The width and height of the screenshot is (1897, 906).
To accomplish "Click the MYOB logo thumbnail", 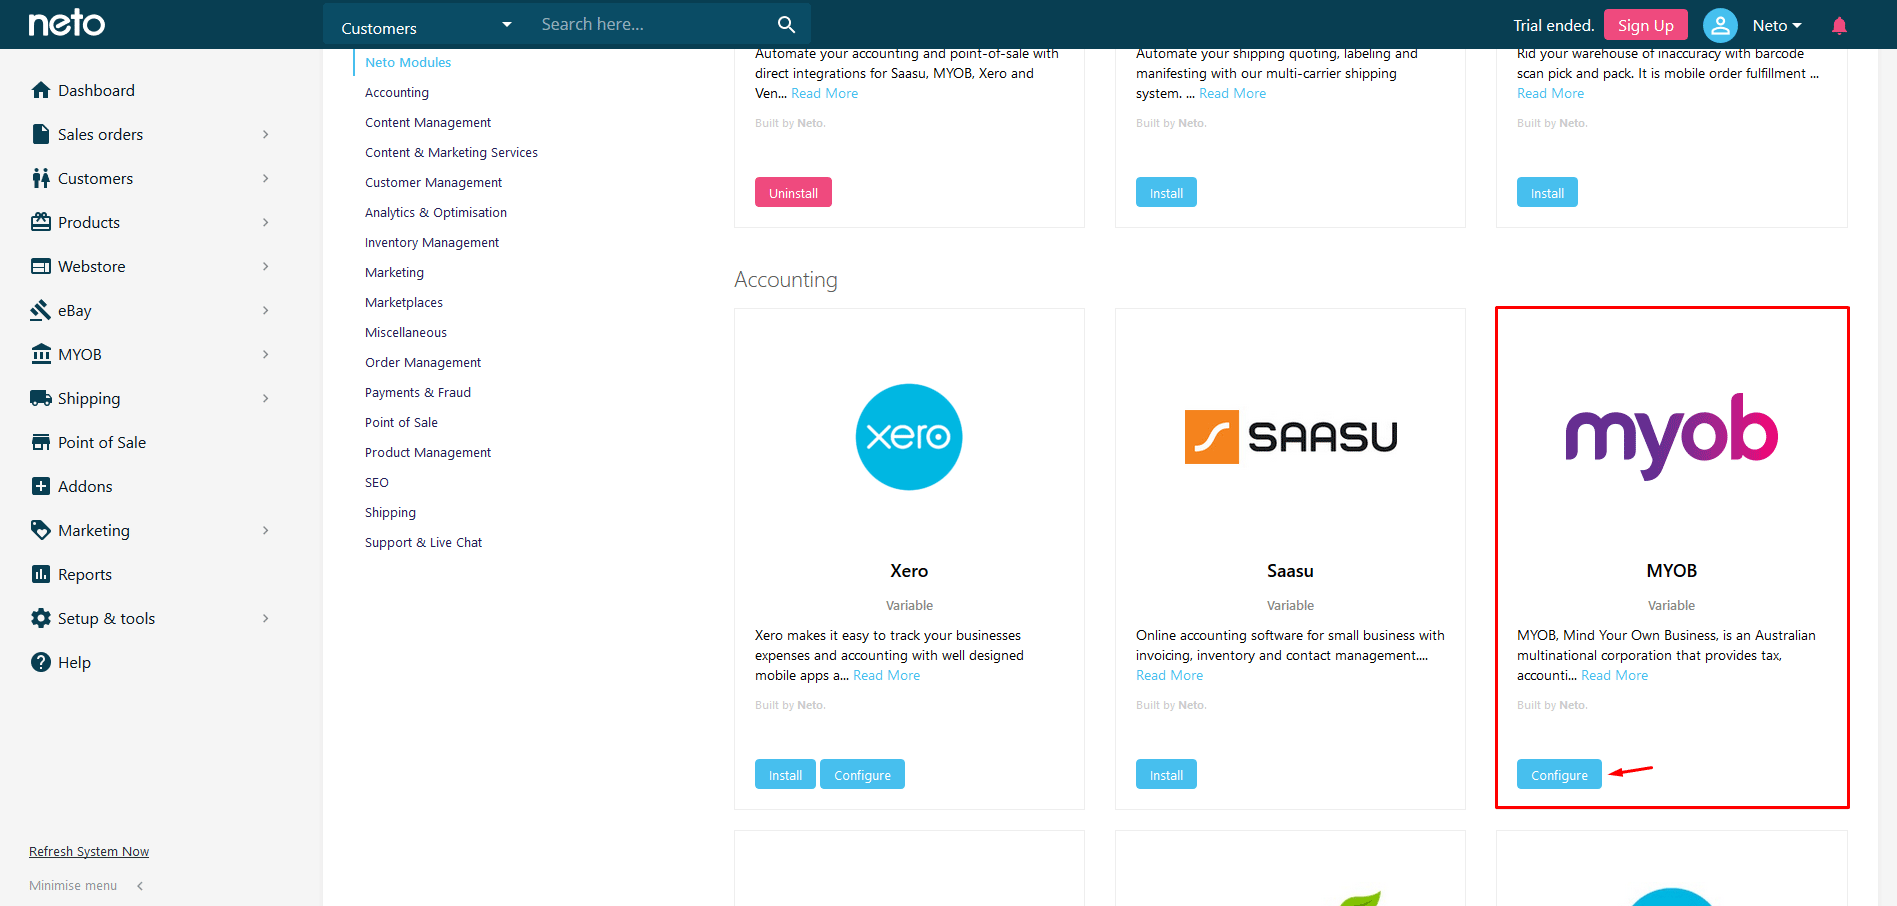I will 1672,436.
